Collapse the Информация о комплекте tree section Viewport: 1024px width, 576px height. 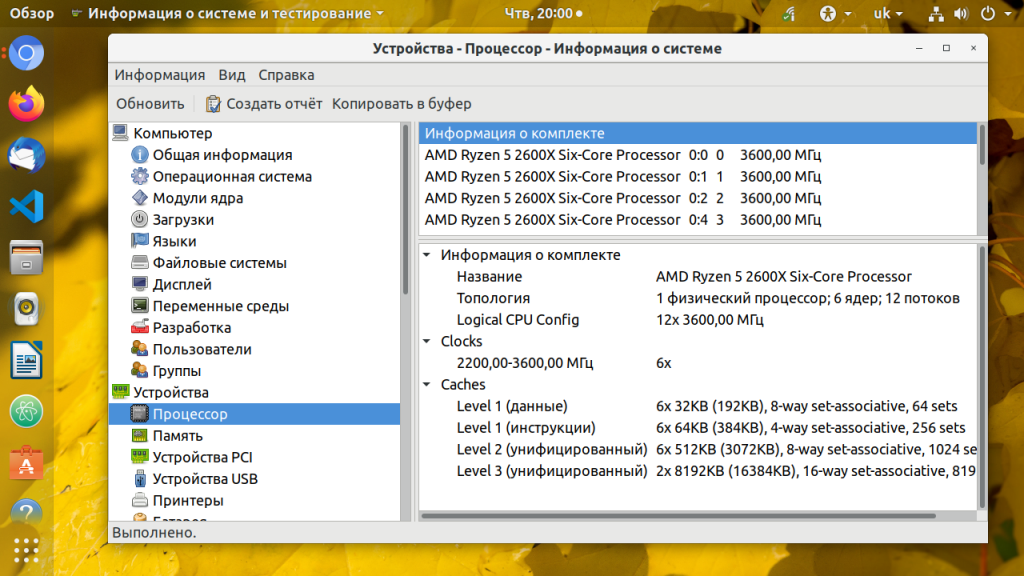point(428,255)
